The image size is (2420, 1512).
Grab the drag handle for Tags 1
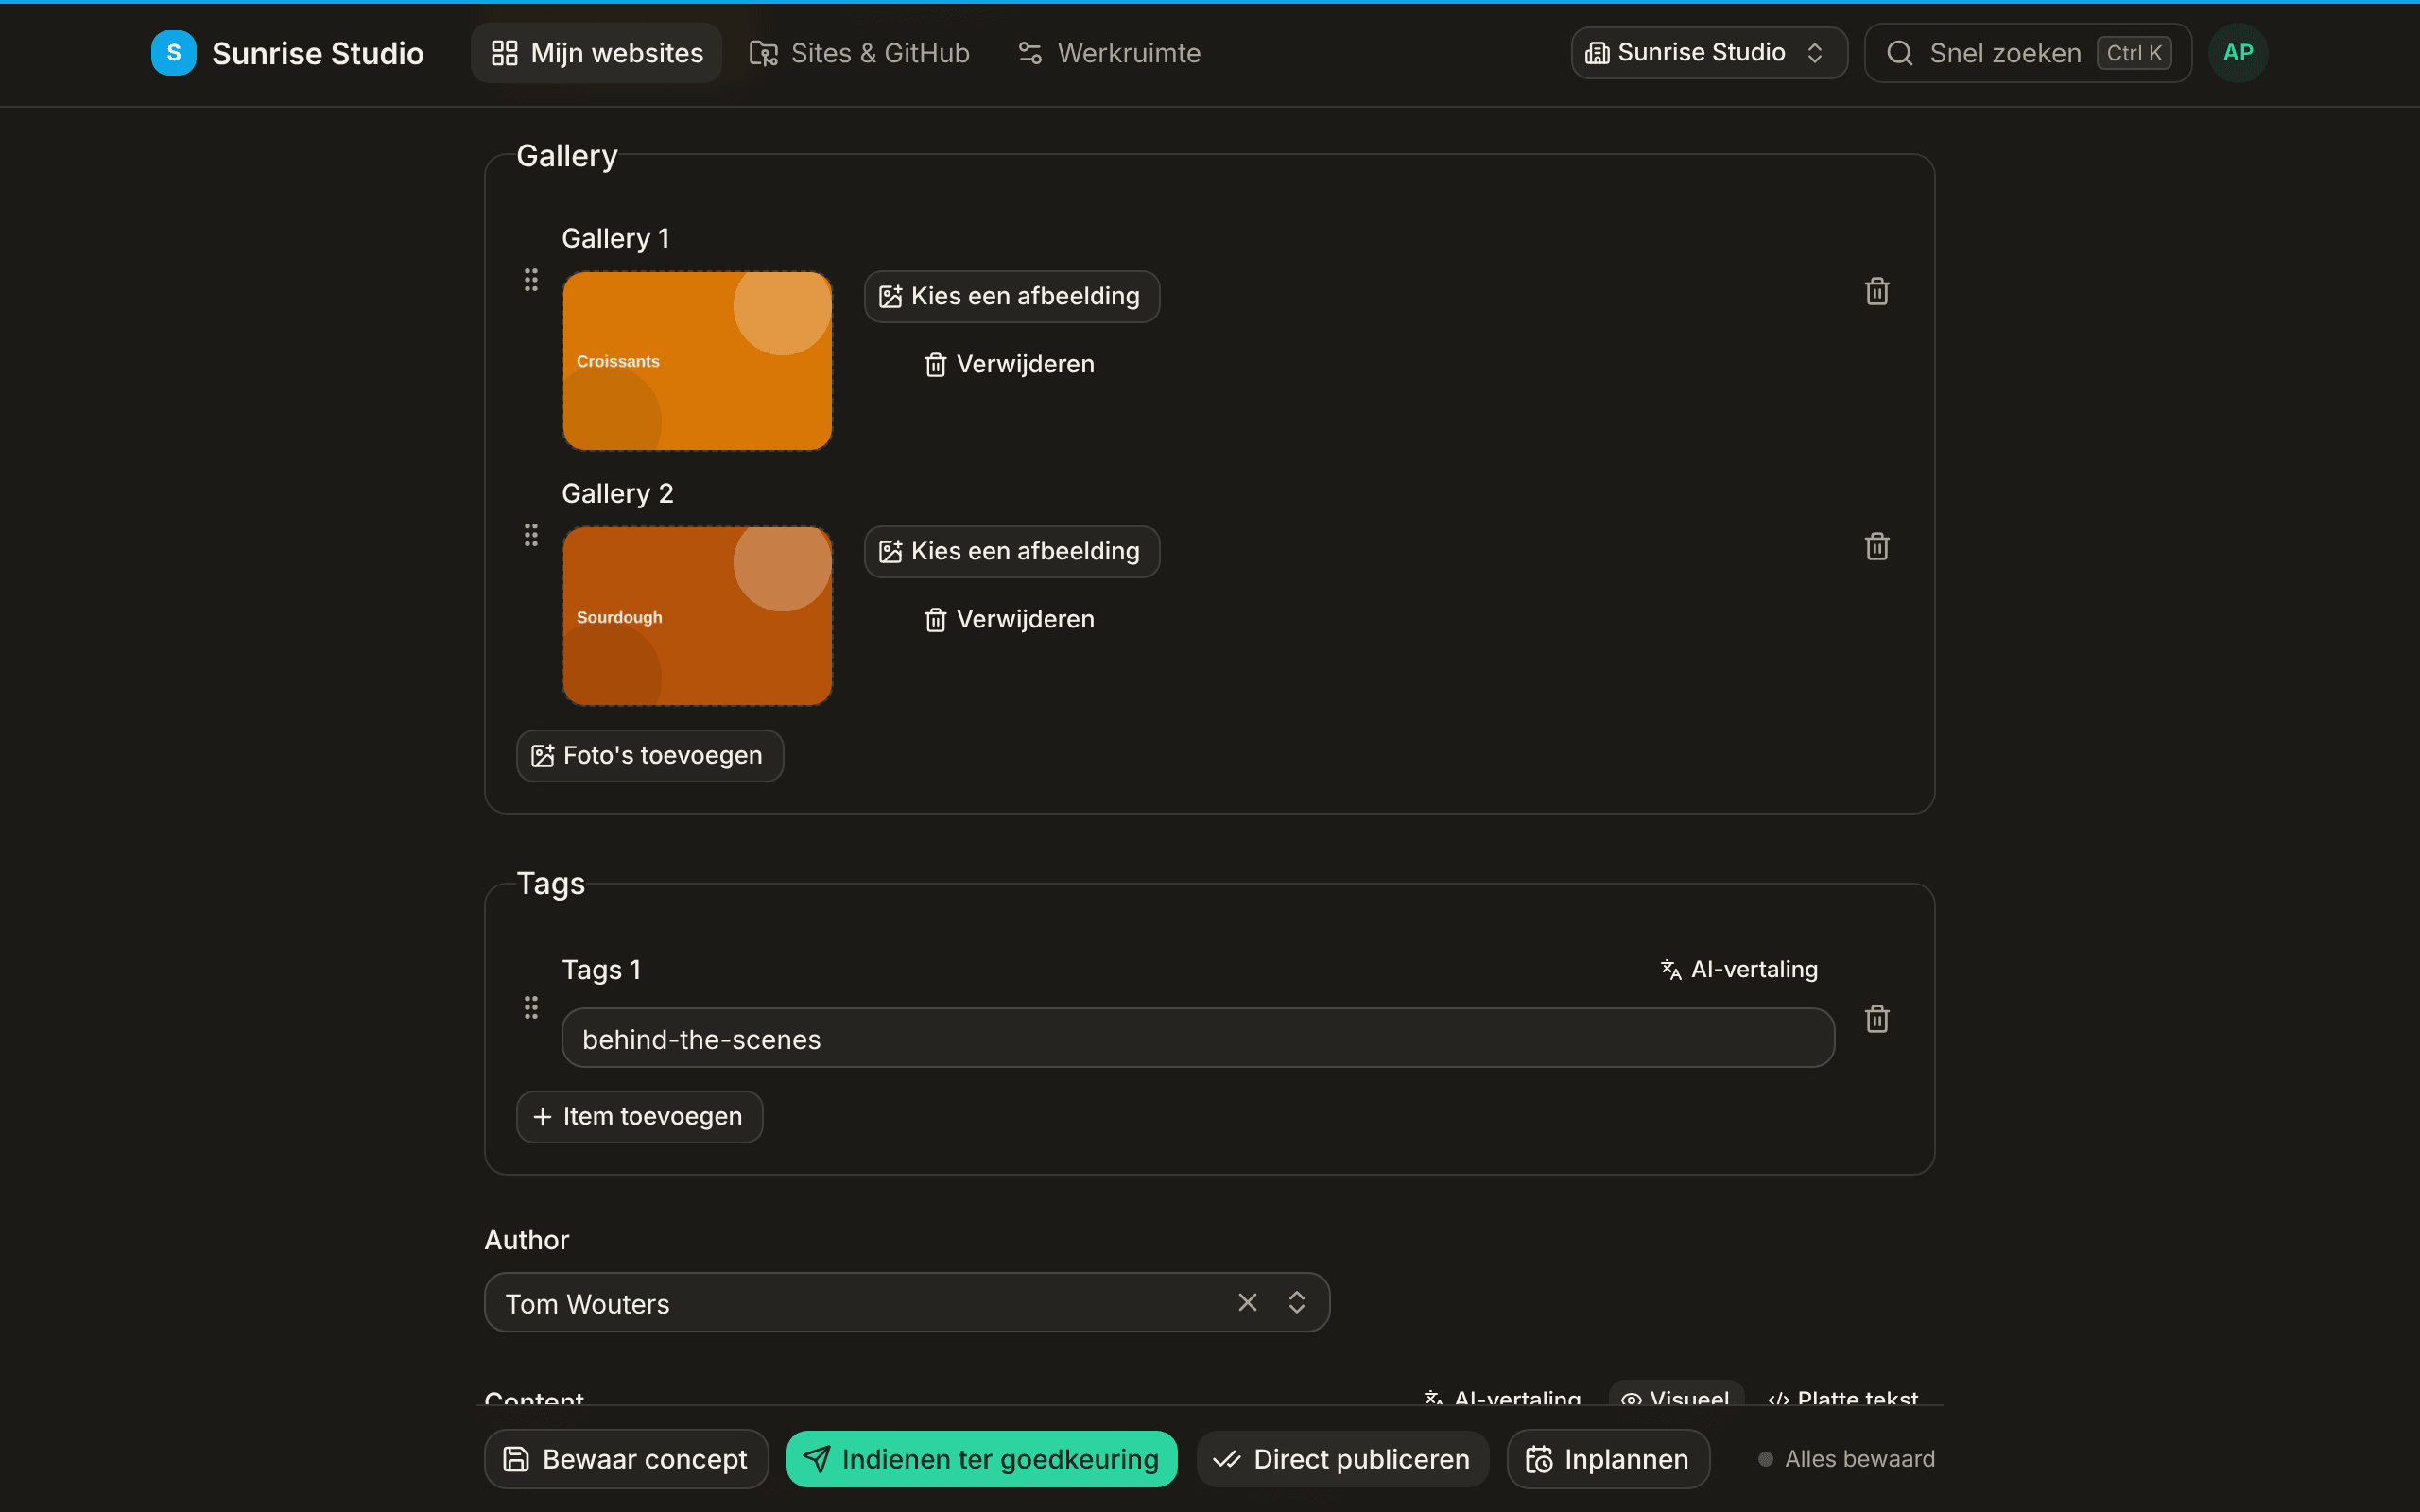point(531,1007)
